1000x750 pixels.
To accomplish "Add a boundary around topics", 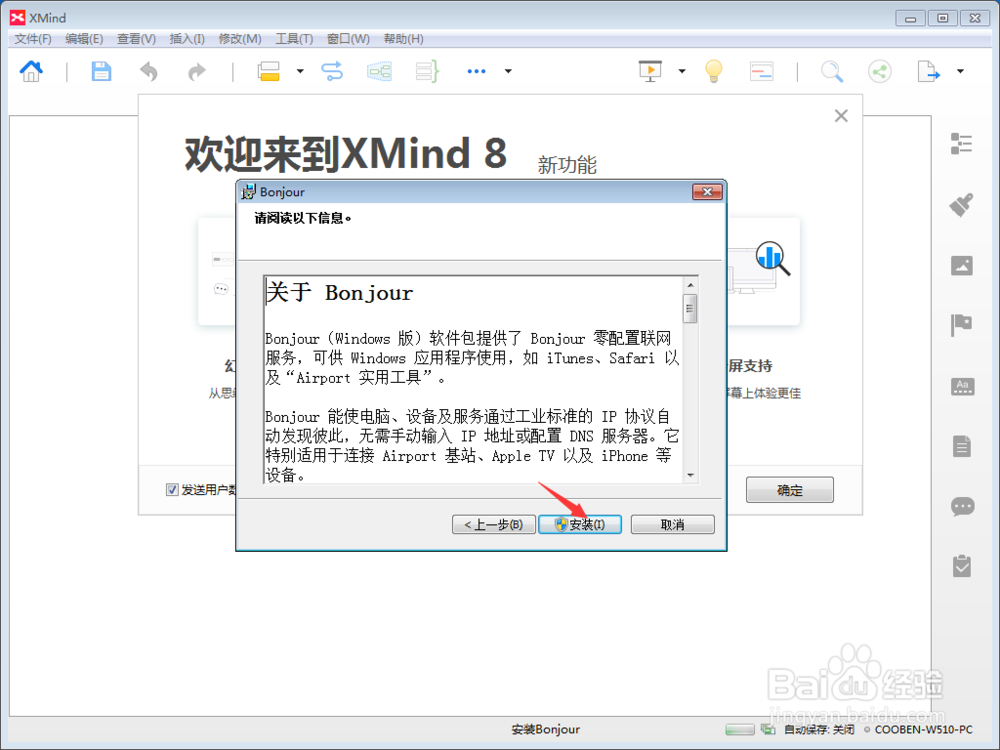I will 379,71.
